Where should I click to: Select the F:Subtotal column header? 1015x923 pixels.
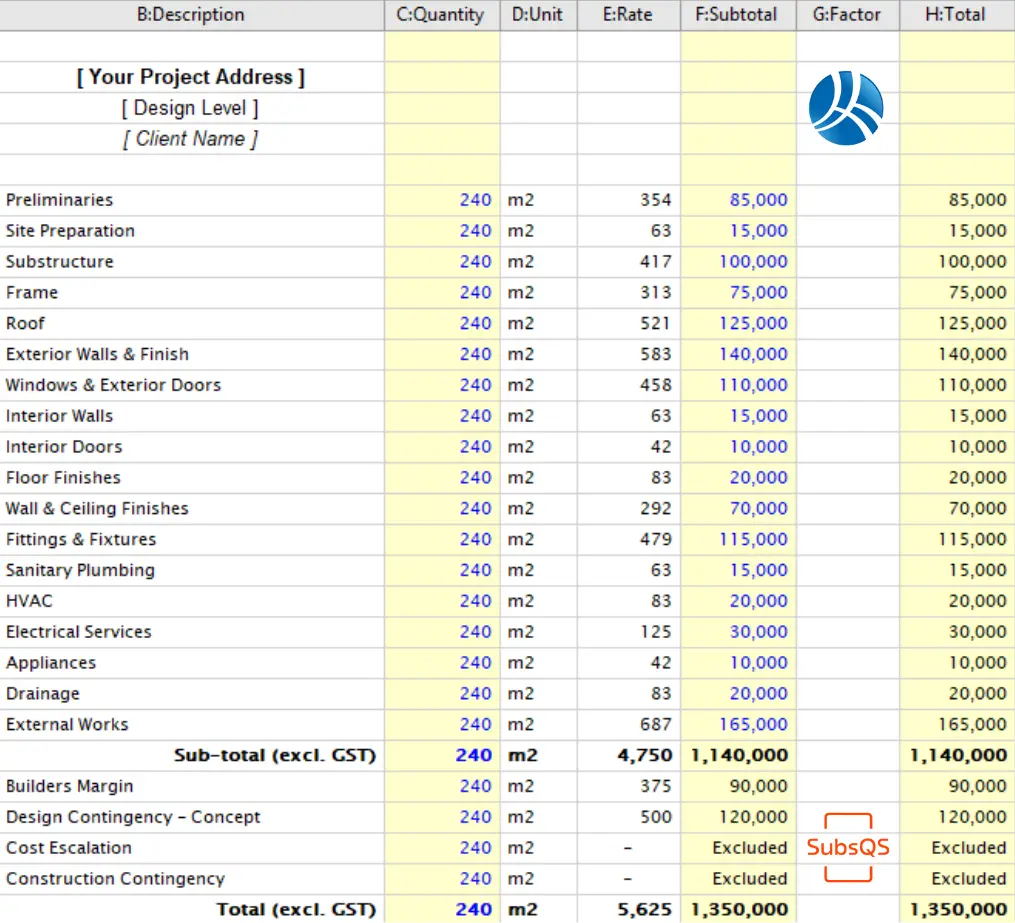736,15
